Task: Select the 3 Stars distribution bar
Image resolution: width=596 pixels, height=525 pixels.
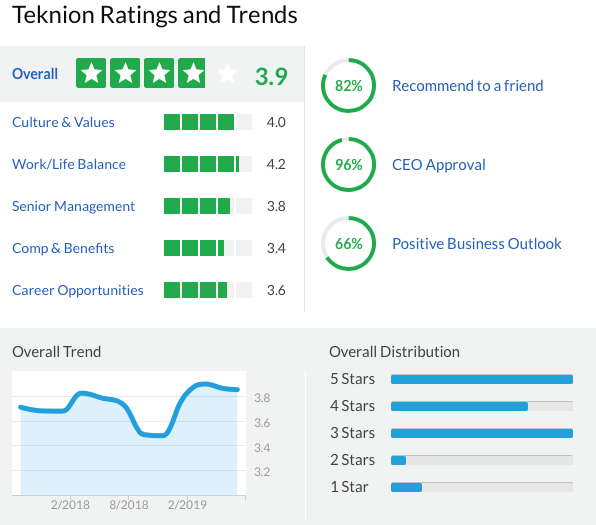Action: 482,433
